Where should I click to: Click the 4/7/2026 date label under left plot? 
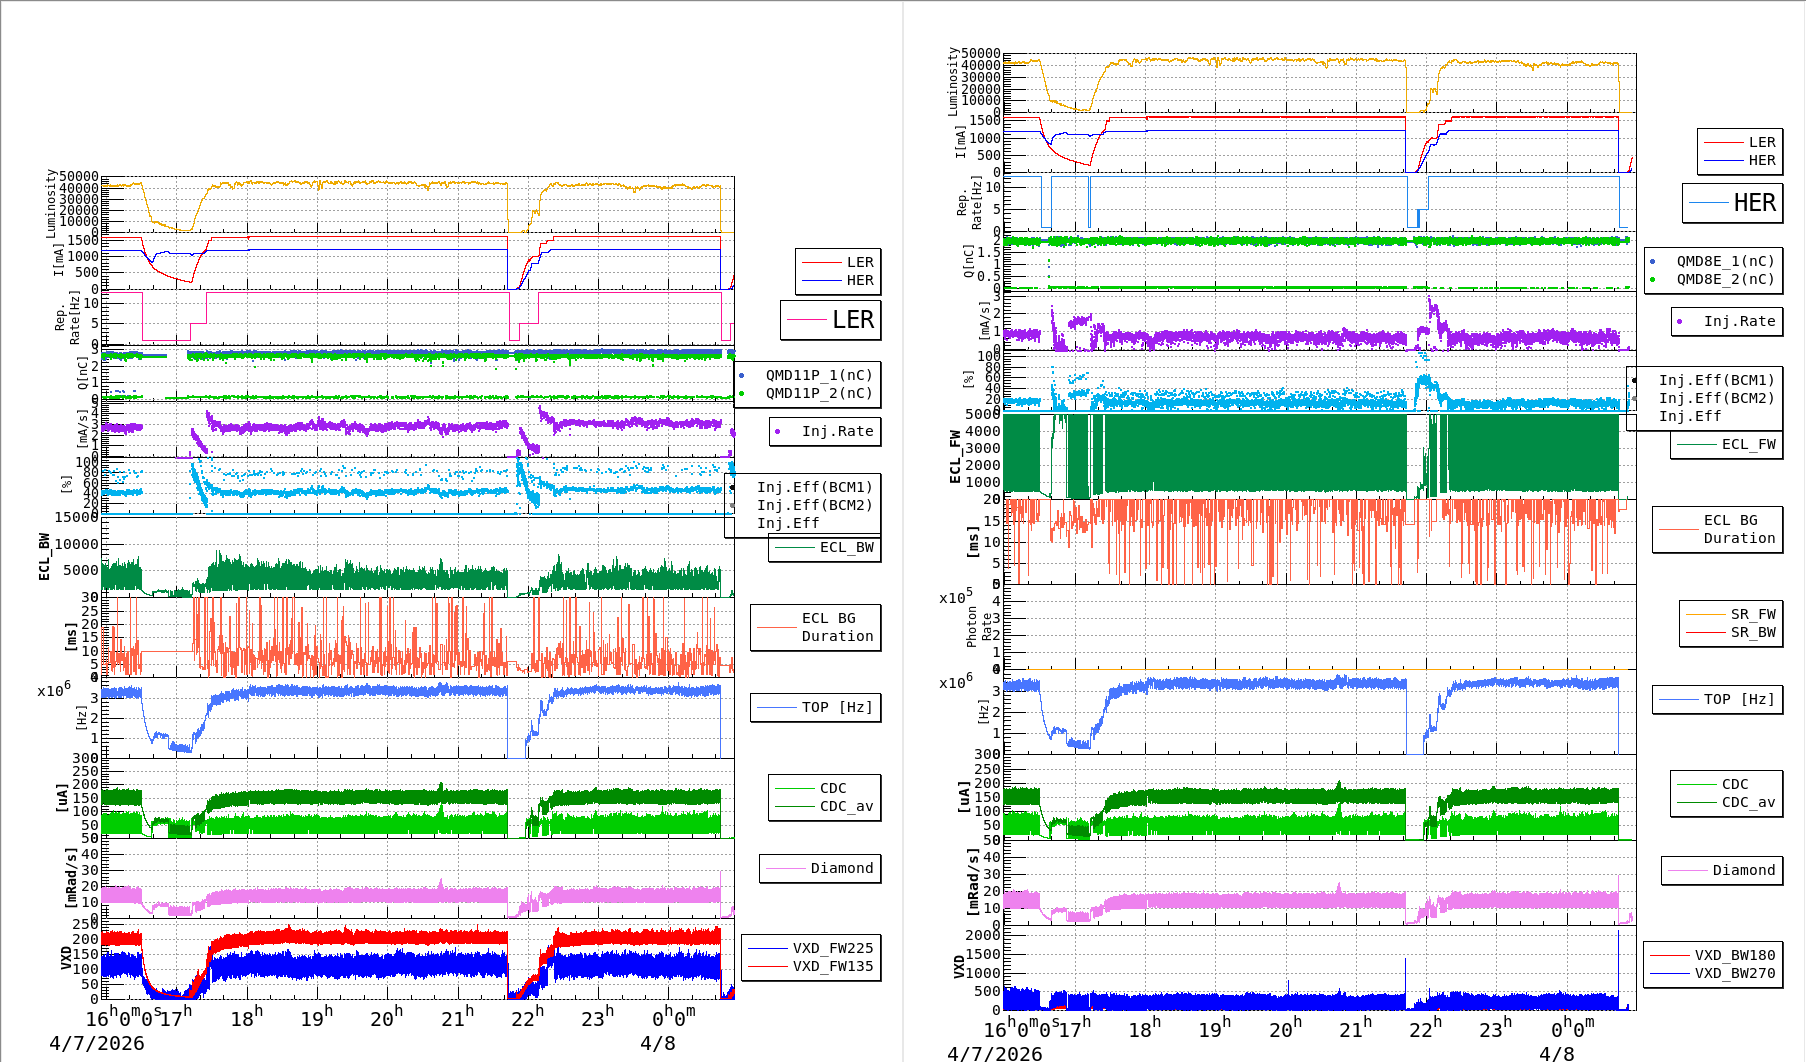pyautogui.click(x=97, y=1043)
